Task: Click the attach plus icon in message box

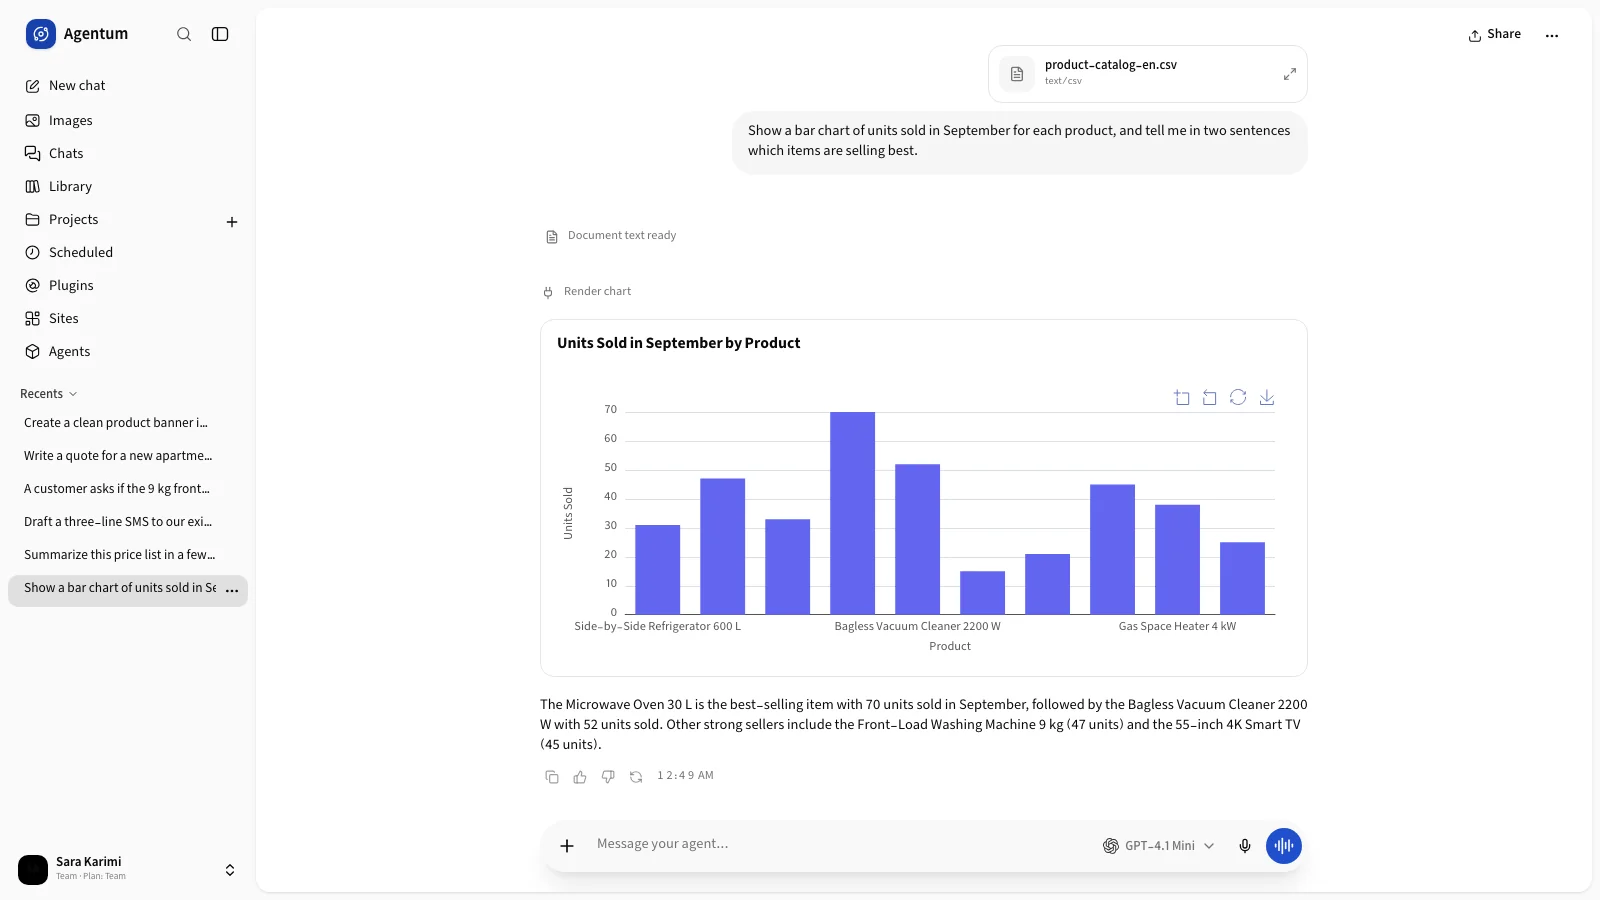Action: pyautogui.click(x=567, y=846)
